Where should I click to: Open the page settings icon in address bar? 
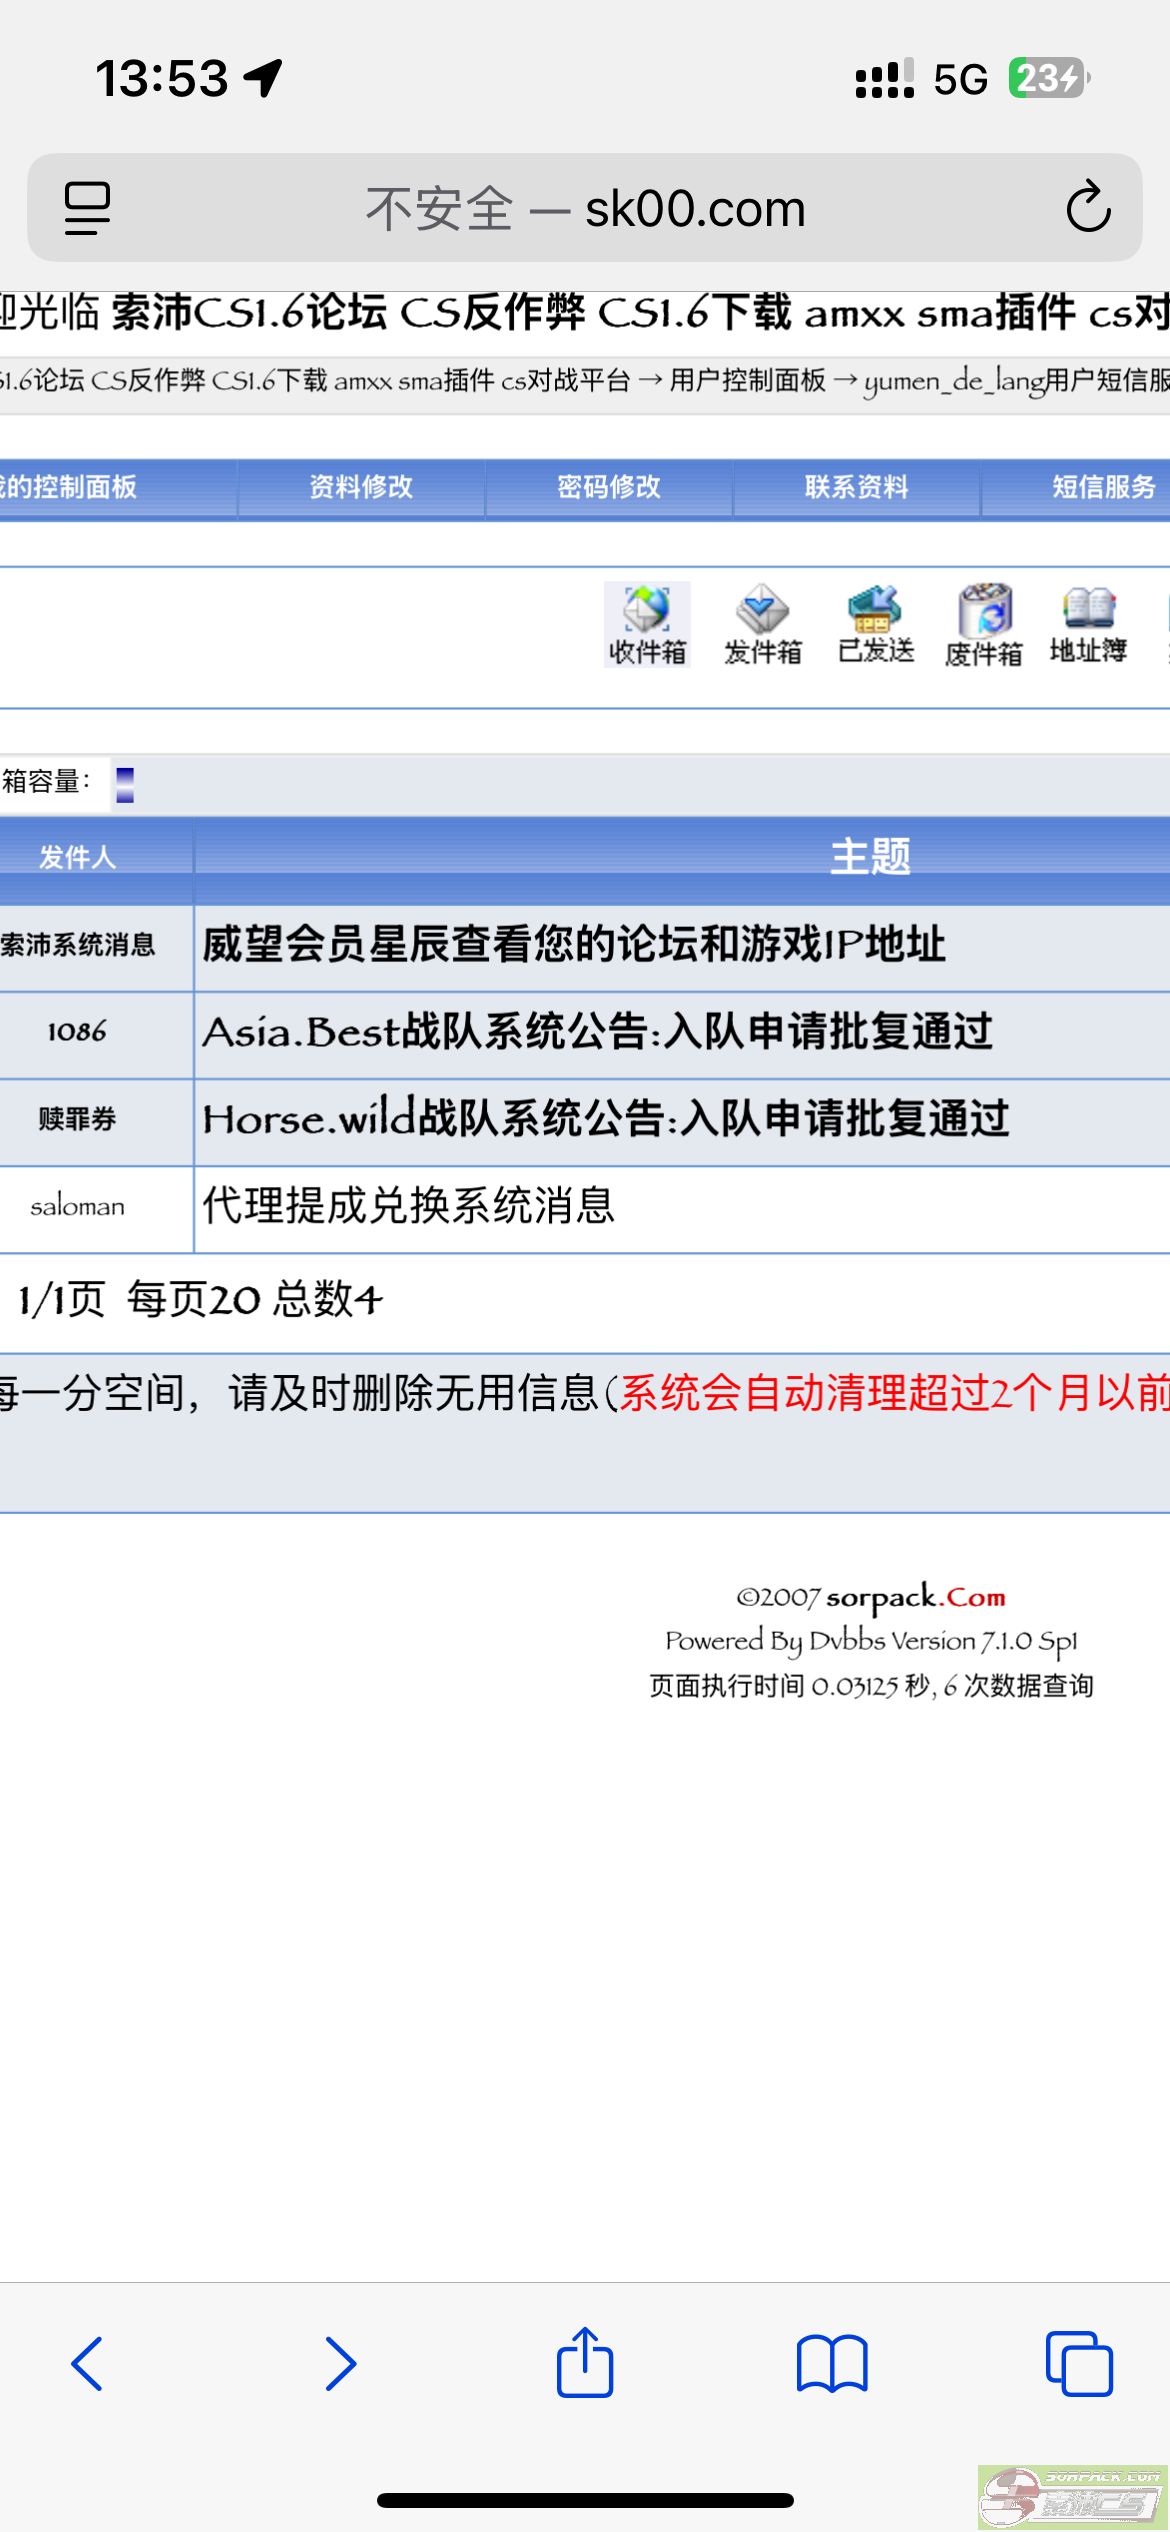coord(88,208)
